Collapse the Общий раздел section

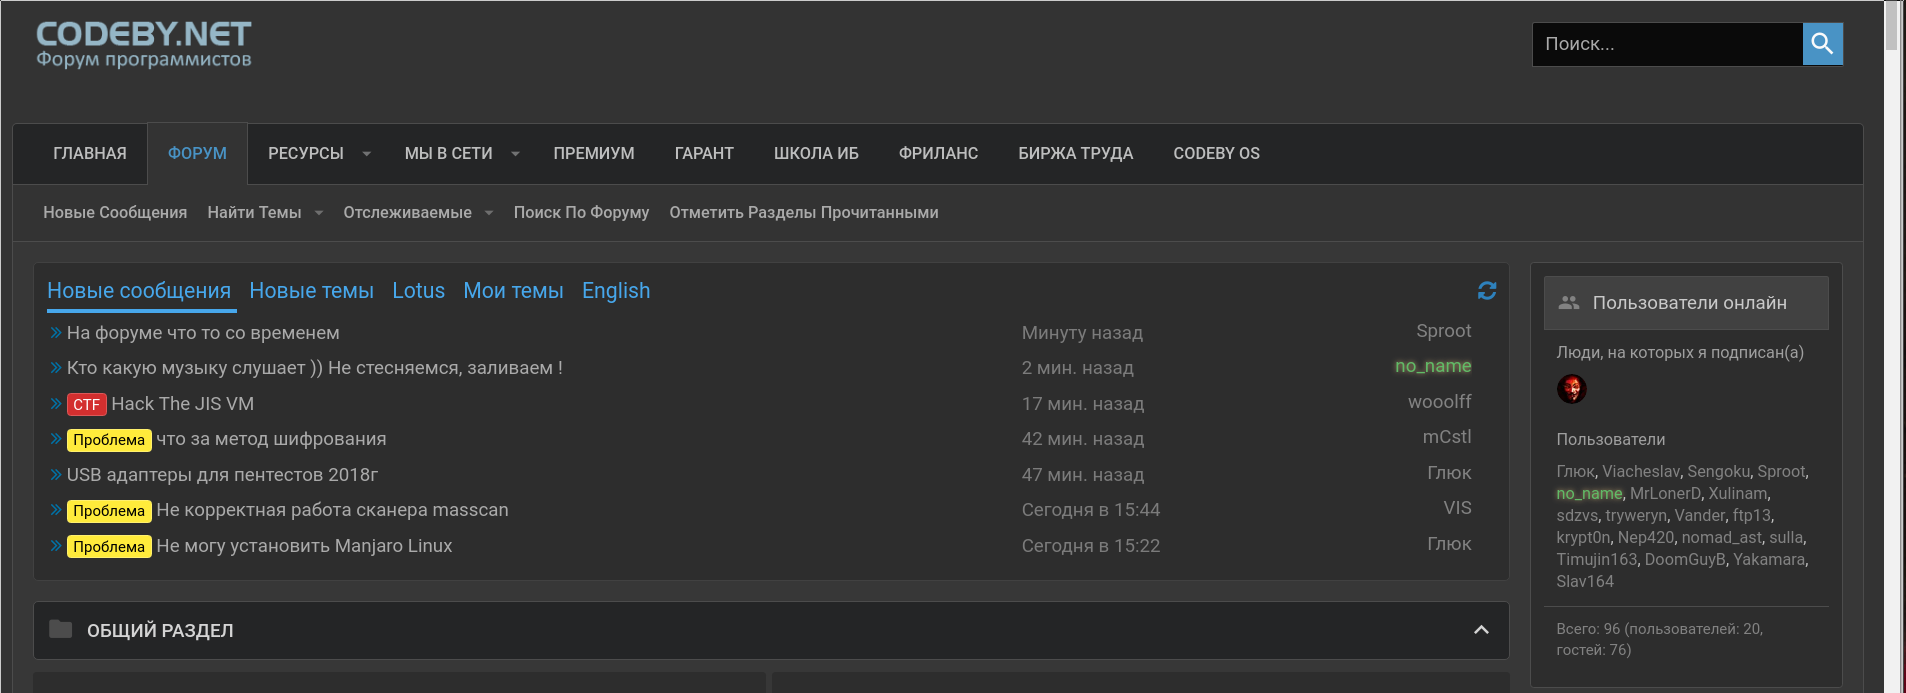point(1481,630)
